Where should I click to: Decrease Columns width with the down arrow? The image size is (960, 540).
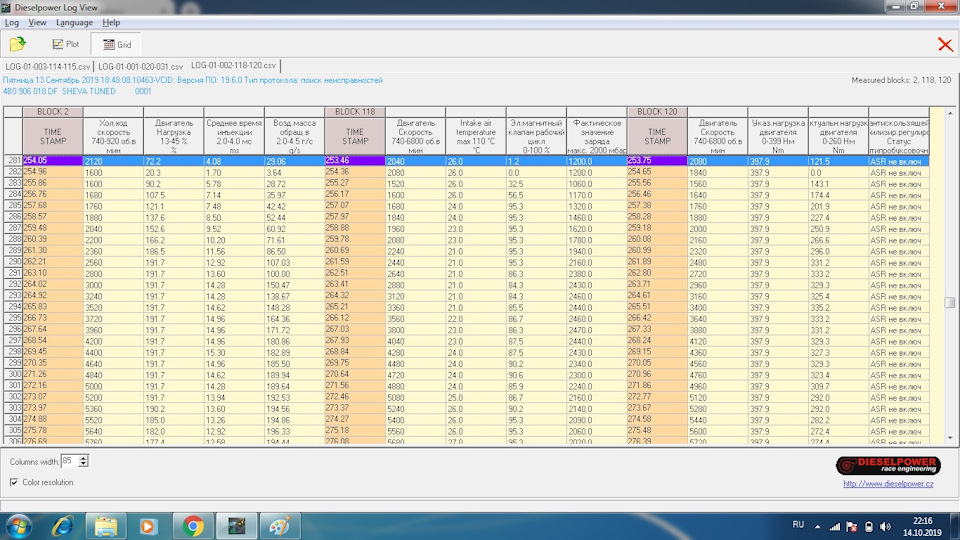pyautogui.click(x=83, y=464)
